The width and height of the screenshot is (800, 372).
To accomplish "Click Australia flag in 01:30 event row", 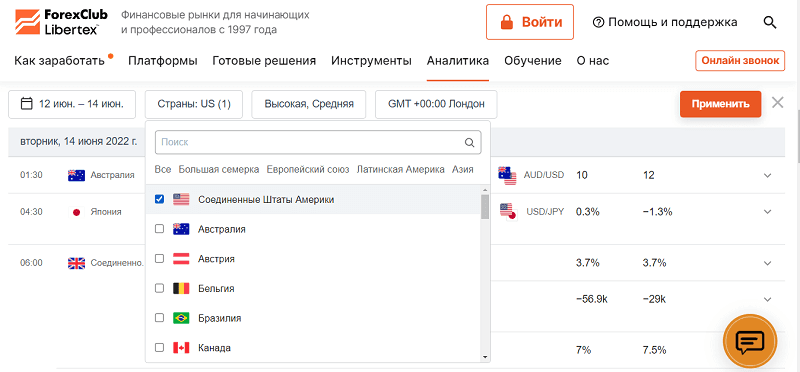I will click(x=76, y=175).
